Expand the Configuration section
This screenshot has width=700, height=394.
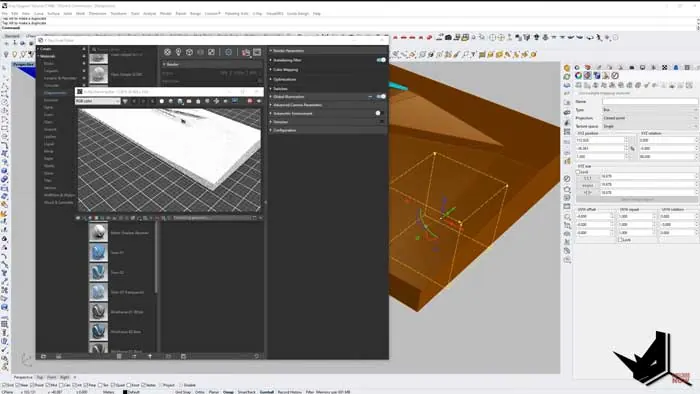[284, 130]
